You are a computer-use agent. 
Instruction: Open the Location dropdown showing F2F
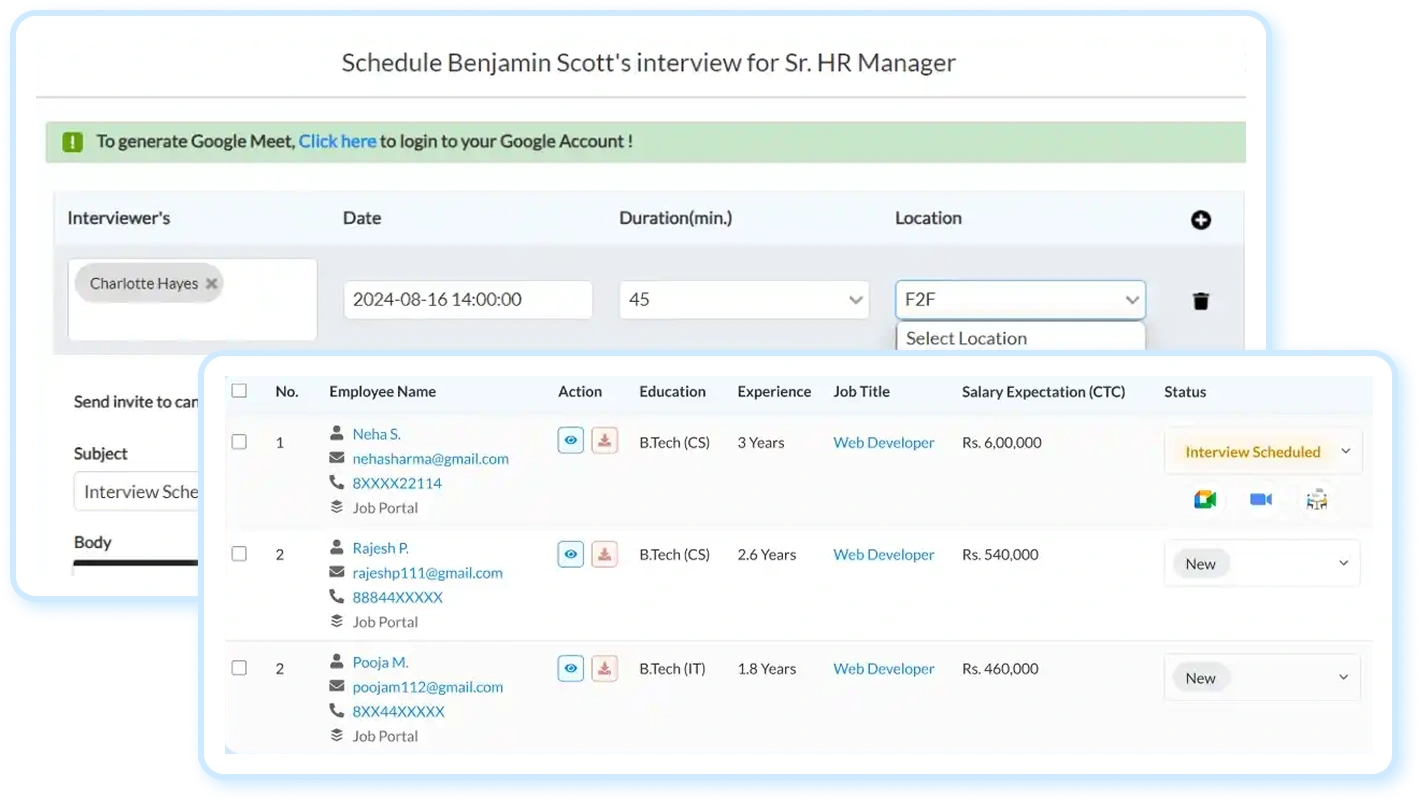(1020, 300)
